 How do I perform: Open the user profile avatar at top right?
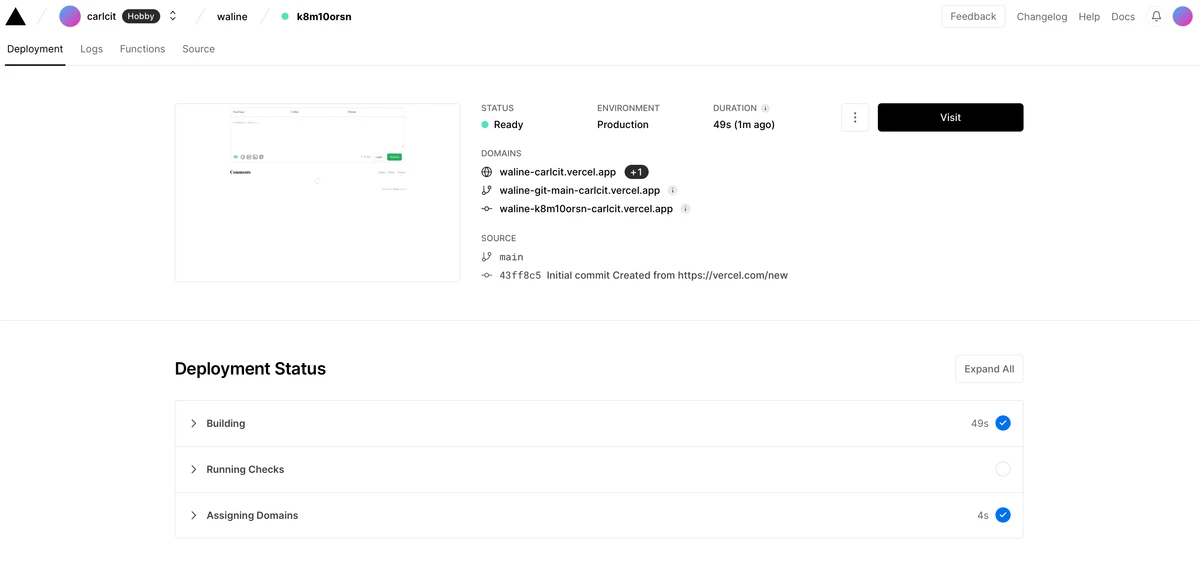[1183, 16]
